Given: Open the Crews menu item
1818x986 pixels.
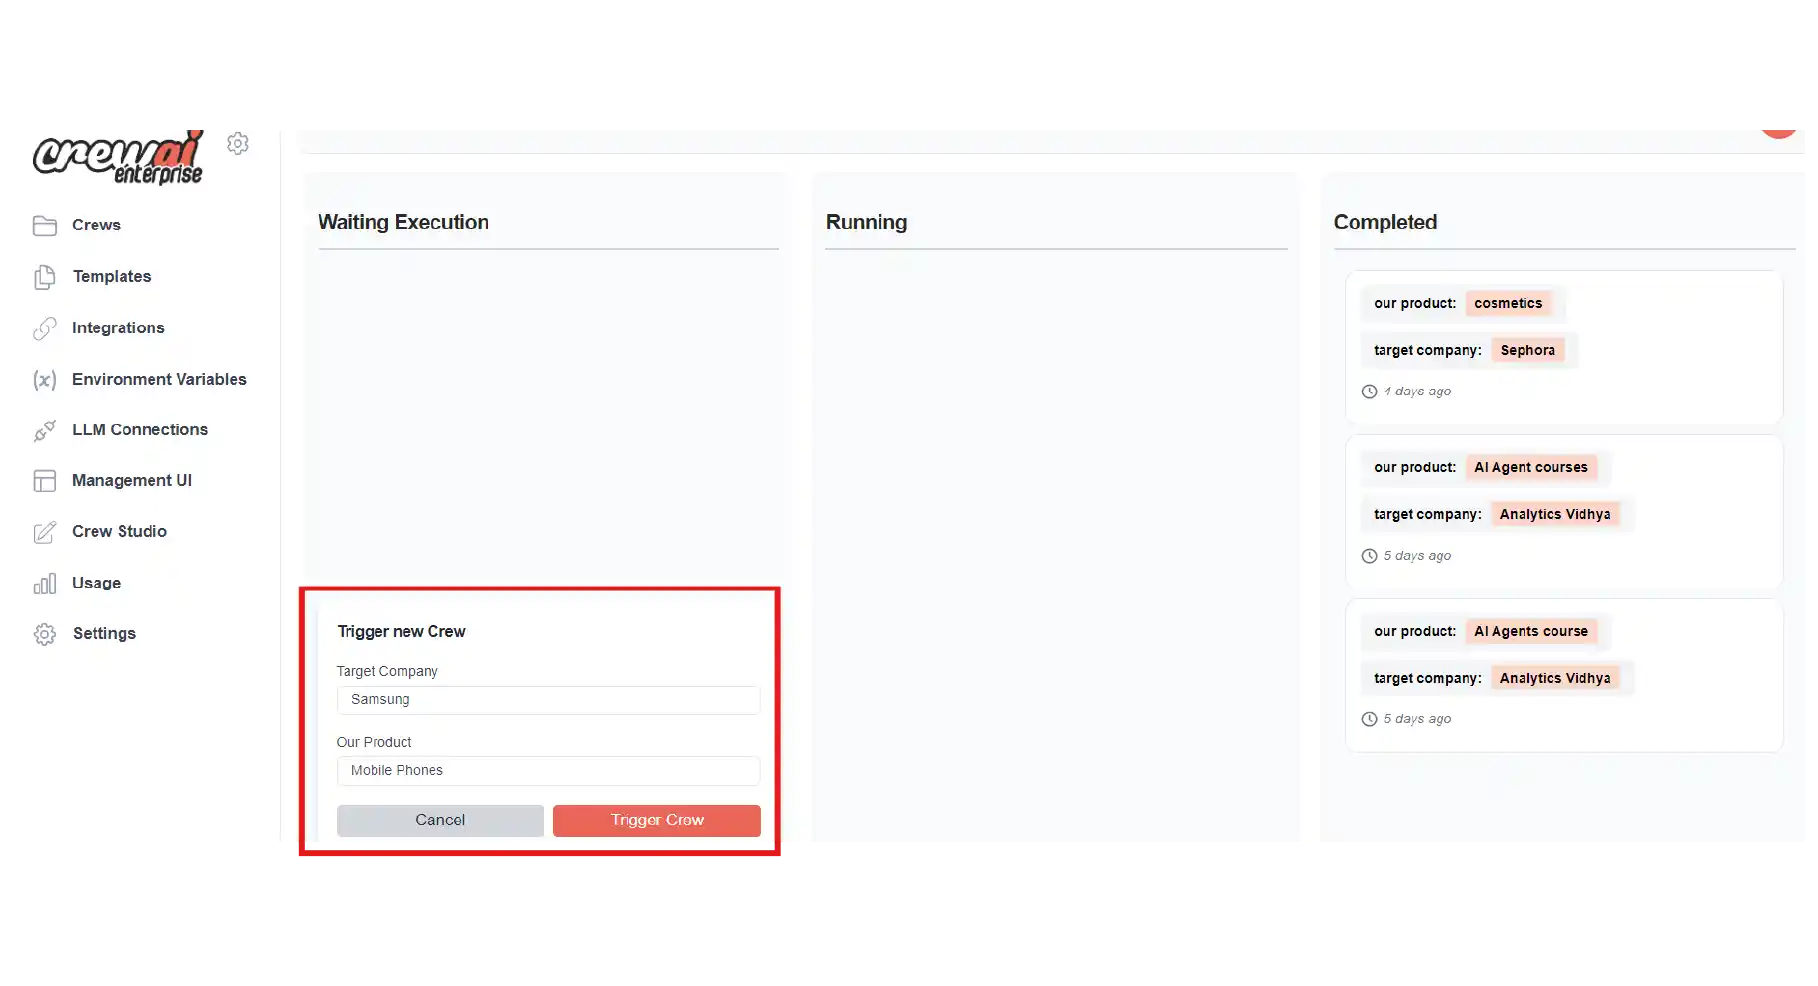Looking at the screenshot, I should pyautogui.click(x=96, y=225).
